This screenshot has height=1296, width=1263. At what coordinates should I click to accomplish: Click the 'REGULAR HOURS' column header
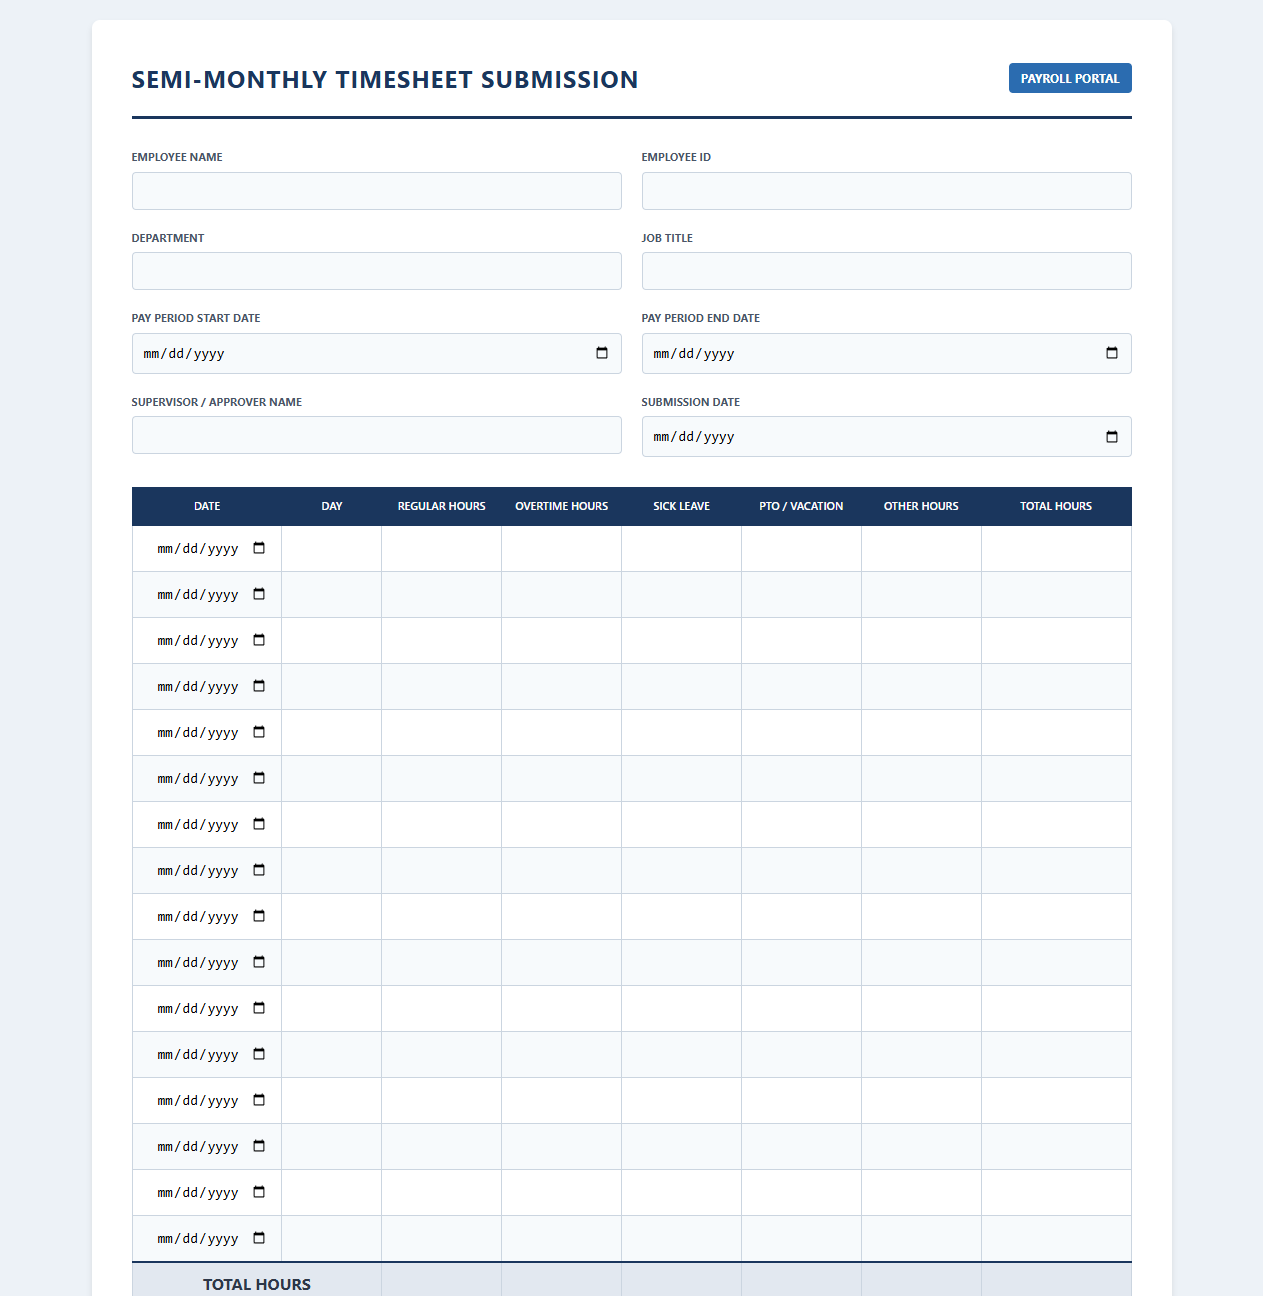[442, 506]
